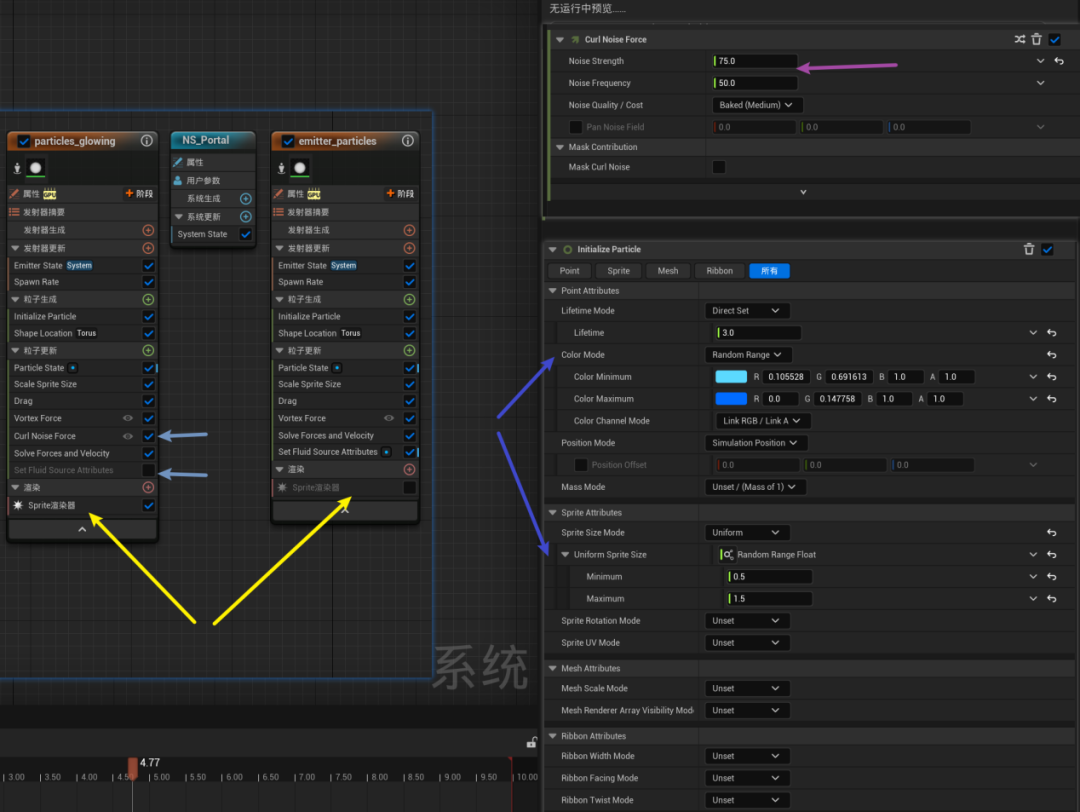This screenshot has height=812, width=1080.
Task: Open the Color Maximum color swatch
Action: [x=731, y=399]
